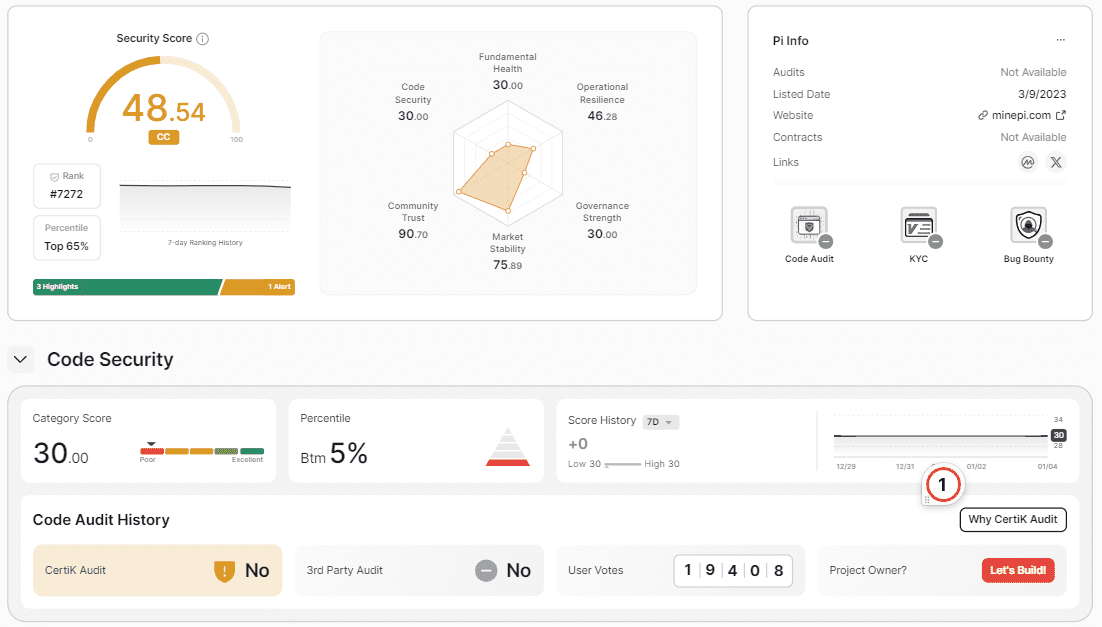Select the 3 Highlights bar segment
This screenshot has height=627, width=1102.
point(126,287)
